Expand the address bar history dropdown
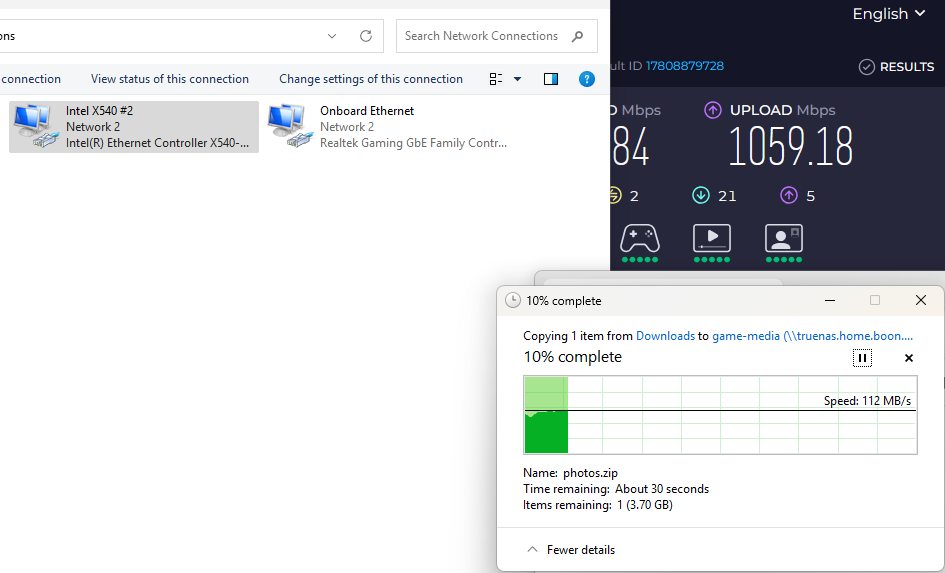 333,36
